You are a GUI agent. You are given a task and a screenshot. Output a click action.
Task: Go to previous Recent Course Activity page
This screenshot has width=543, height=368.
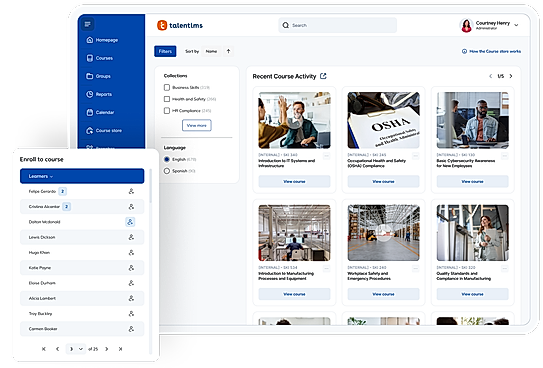[x=490, y=76]
